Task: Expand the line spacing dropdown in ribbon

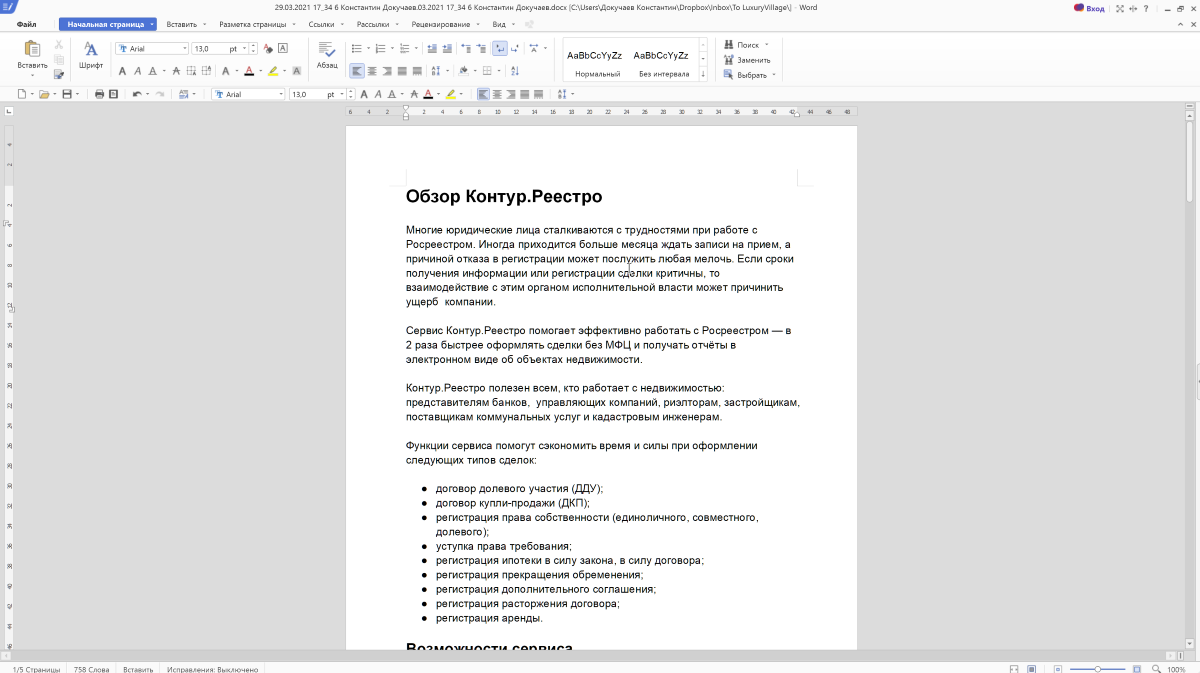Action: [447, 71]
